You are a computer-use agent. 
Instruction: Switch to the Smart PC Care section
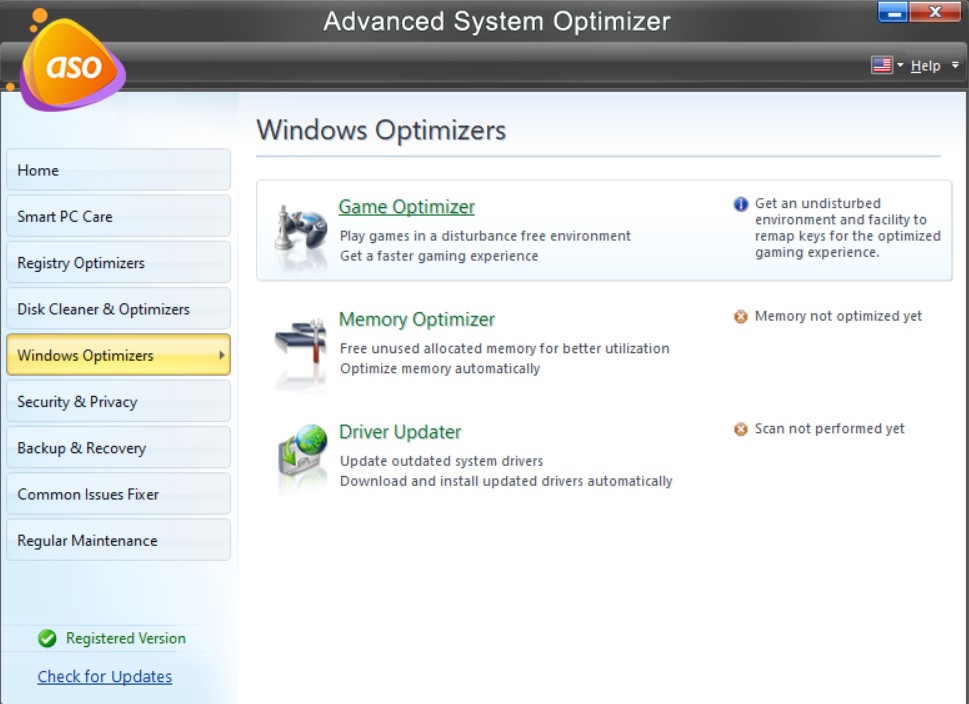(x=118, y=215)
